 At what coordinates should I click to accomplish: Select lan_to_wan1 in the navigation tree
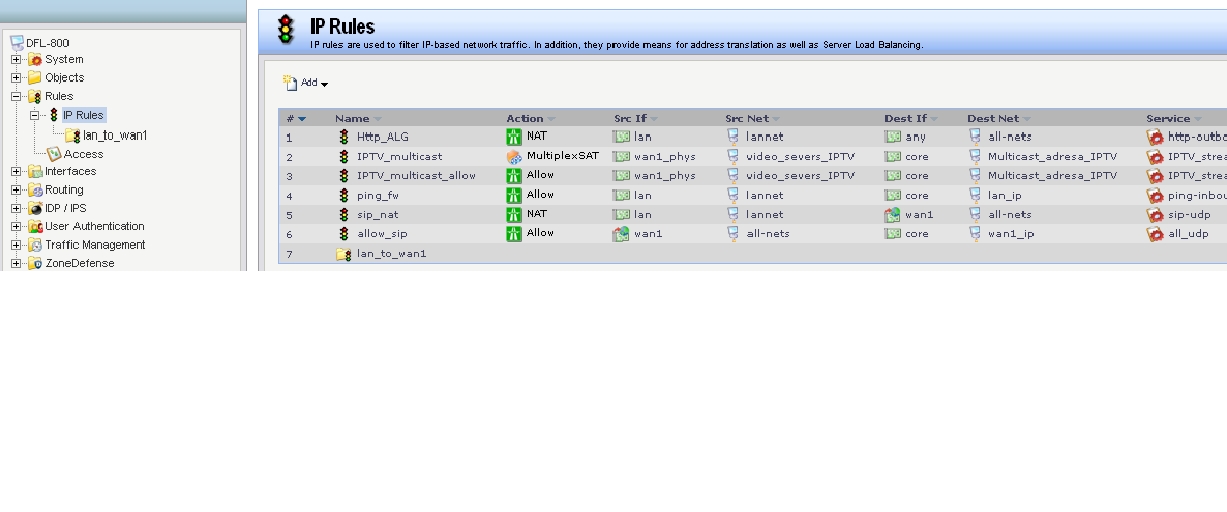coord(115,135)
